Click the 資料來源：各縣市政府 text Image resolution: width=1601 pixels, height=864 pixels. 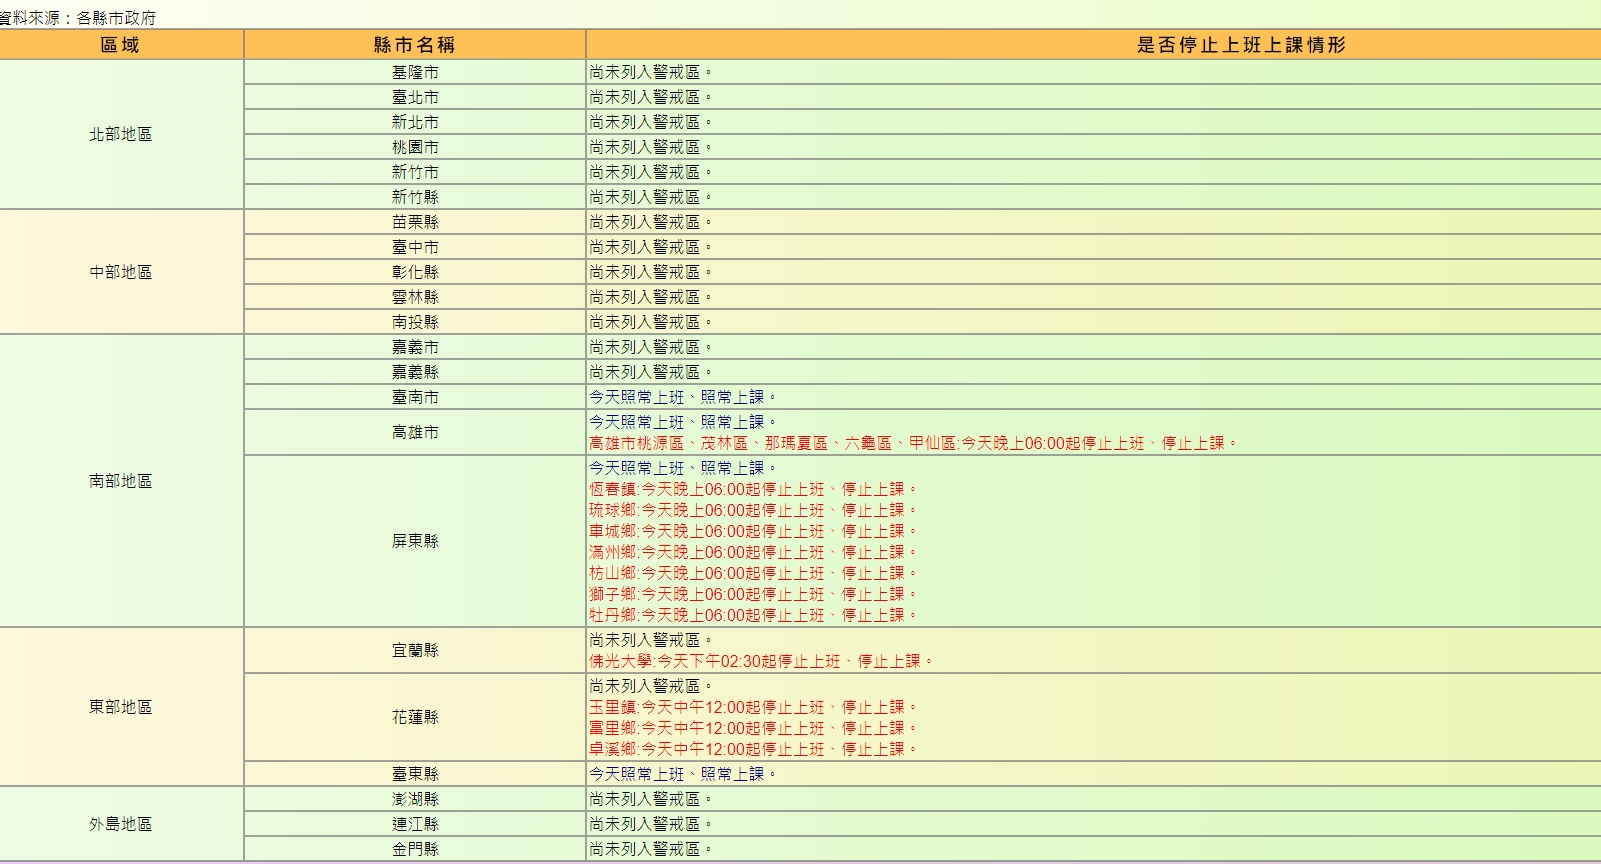pos(78,18)
